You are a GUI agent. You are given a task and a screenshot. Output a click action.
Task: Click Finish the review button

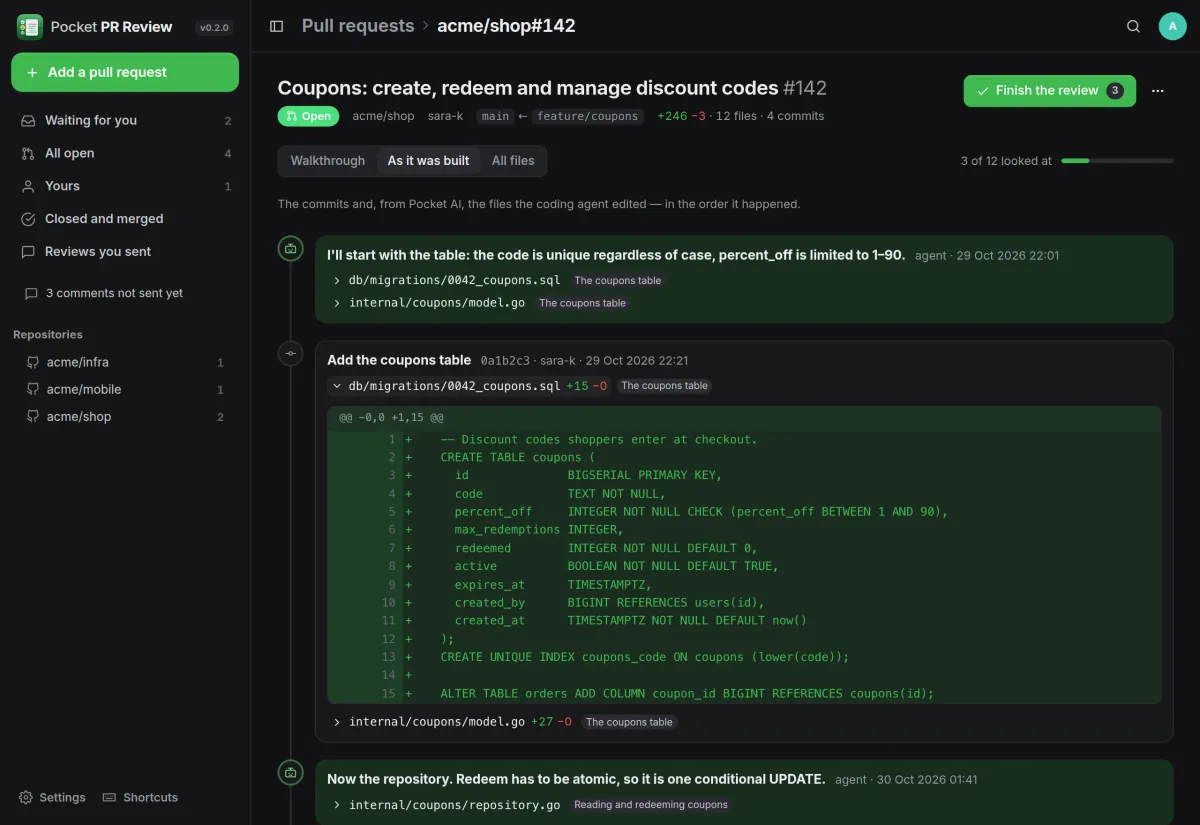point(1049,90)
